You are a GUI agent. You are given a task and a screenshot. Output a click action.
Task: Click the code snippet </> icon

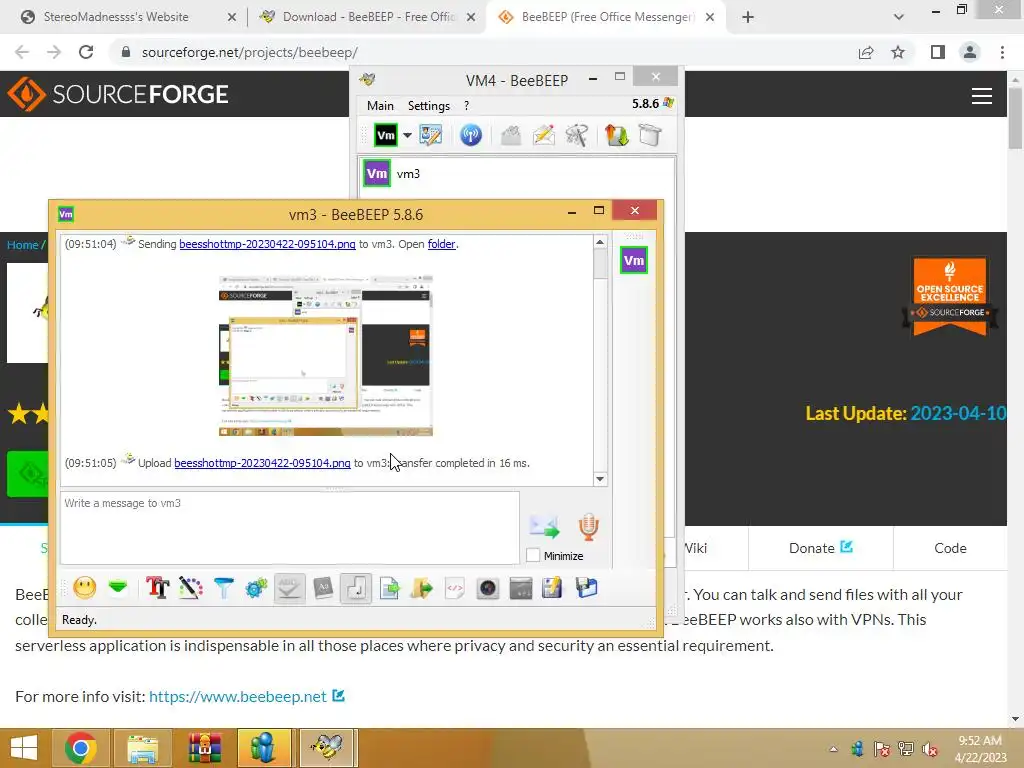pyautogui.click(x=455, y=588)
